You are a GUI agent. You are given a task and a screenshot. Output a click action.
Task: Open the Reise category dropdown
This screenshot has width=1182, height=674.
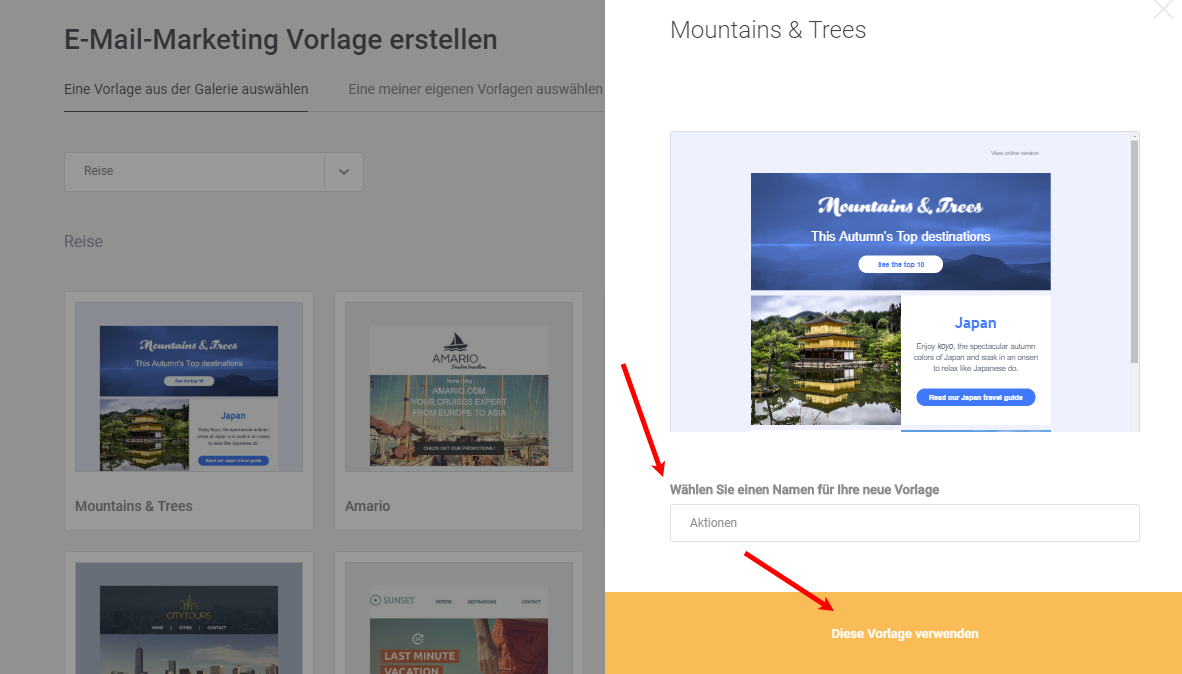214,171
